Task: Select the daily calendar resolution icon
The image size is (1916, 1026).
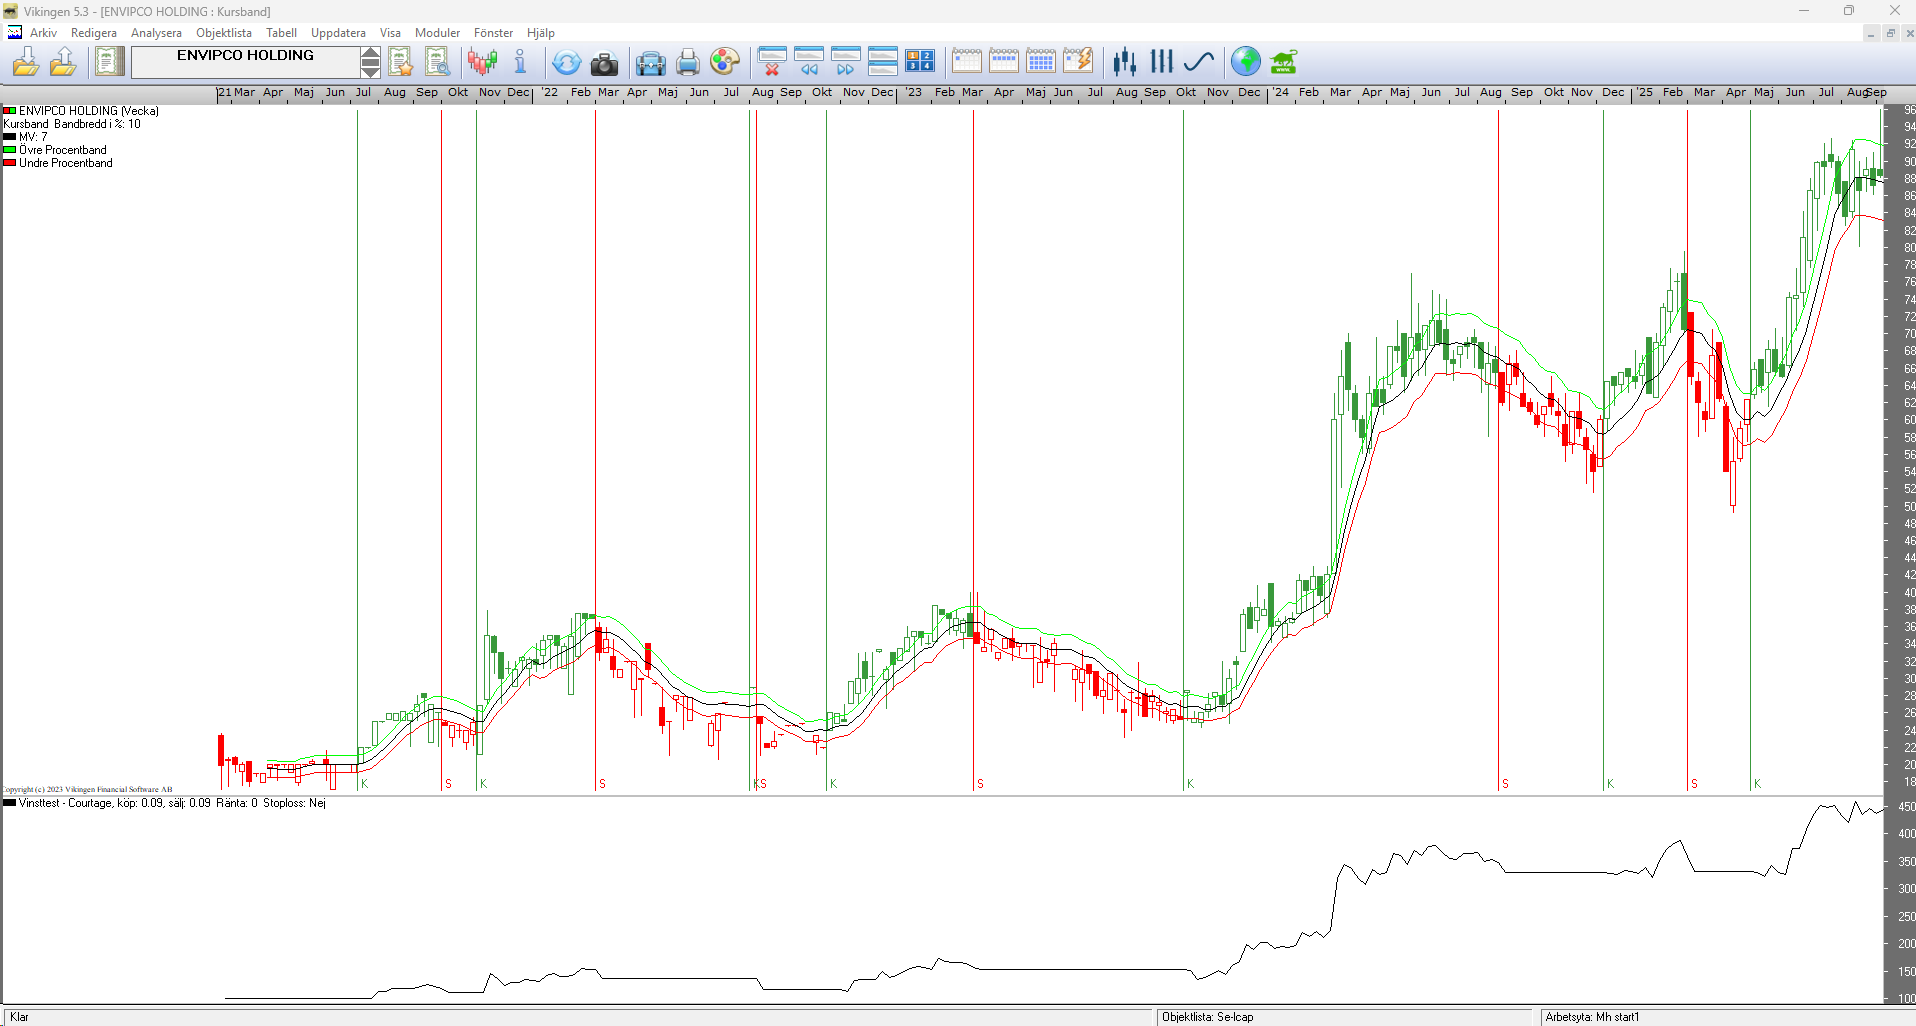Action: tap(966, 62)
